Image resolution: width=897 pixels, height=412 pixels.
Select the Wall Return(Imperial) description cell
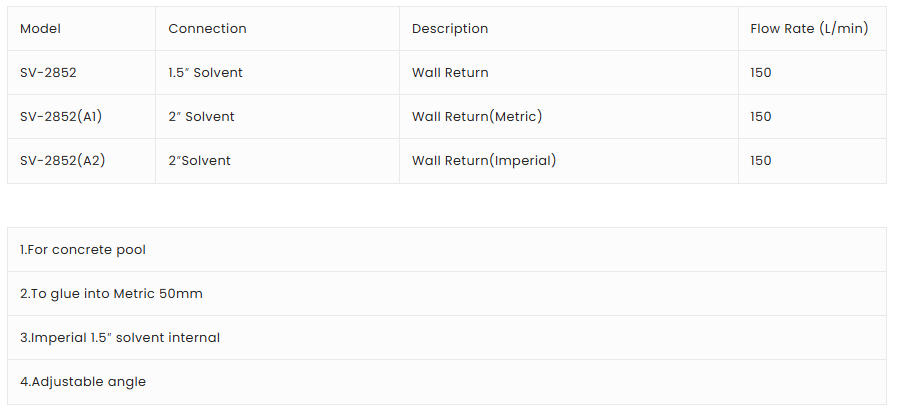484,161
